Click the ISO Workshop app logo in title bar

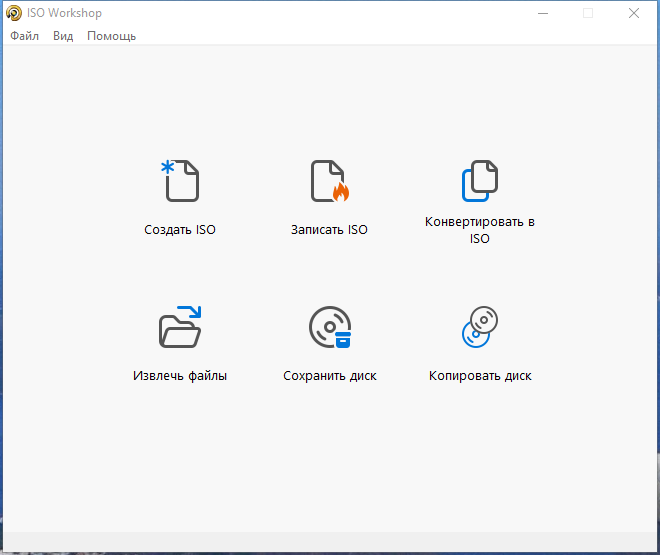13,13
